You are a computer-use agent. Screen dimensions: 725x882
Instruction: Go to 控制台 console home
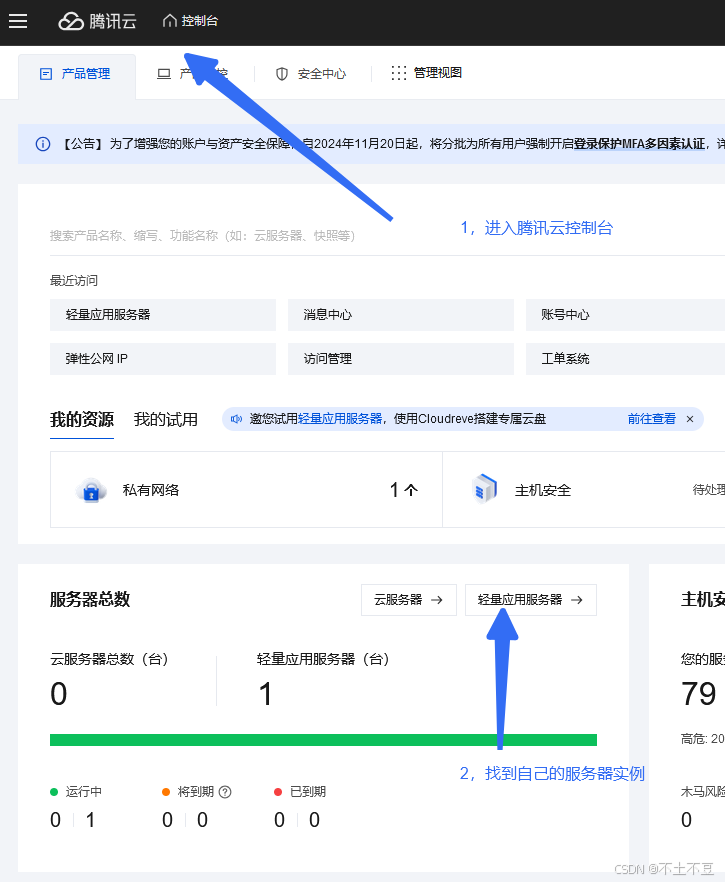pyautogui.click(x=190, y=21)
